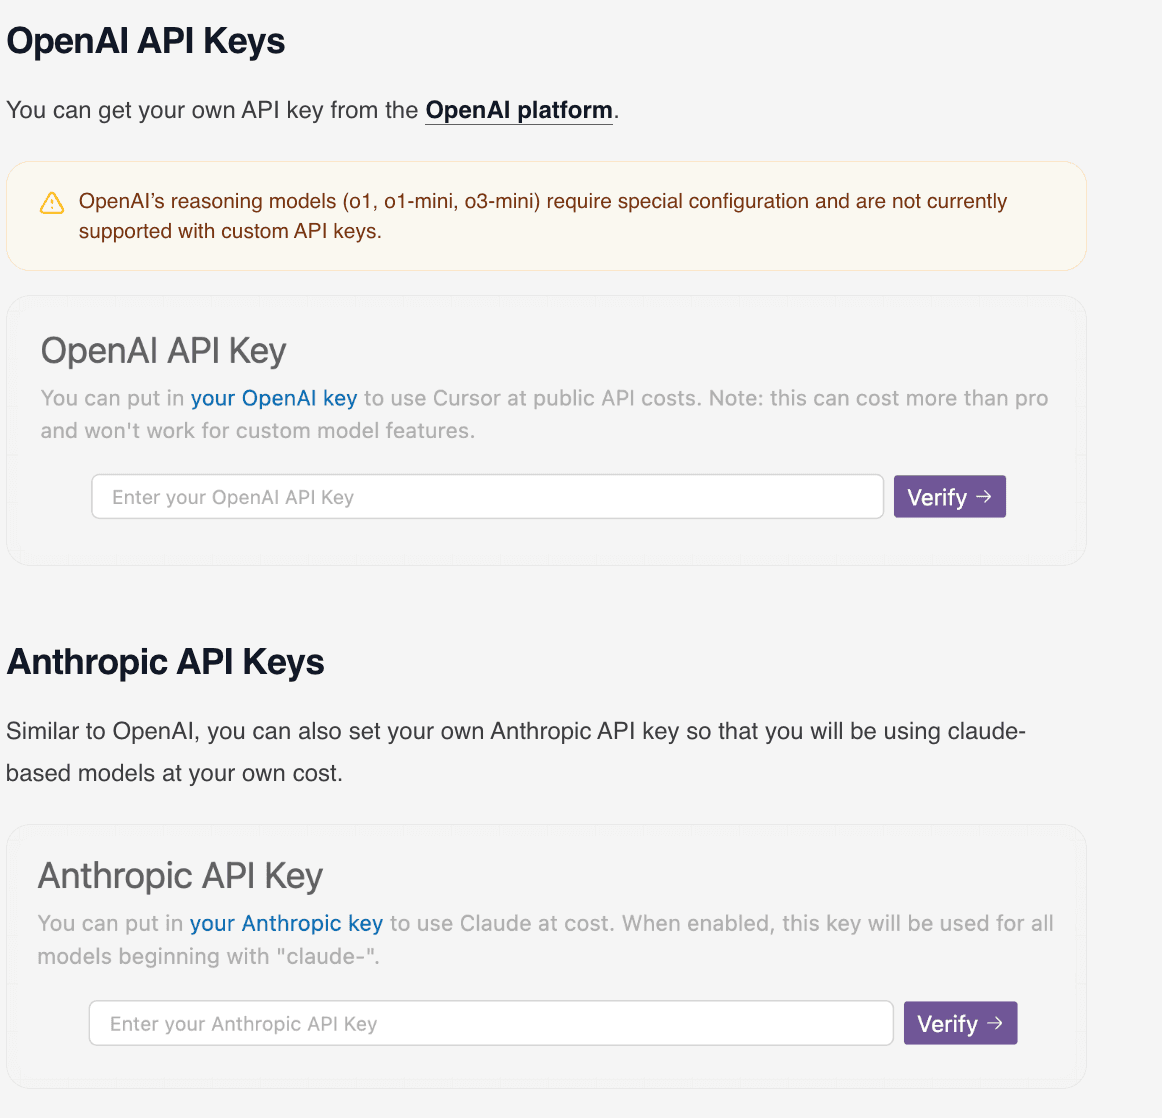Follow the 'your OpenAI key' link

(x=273, y=398)
